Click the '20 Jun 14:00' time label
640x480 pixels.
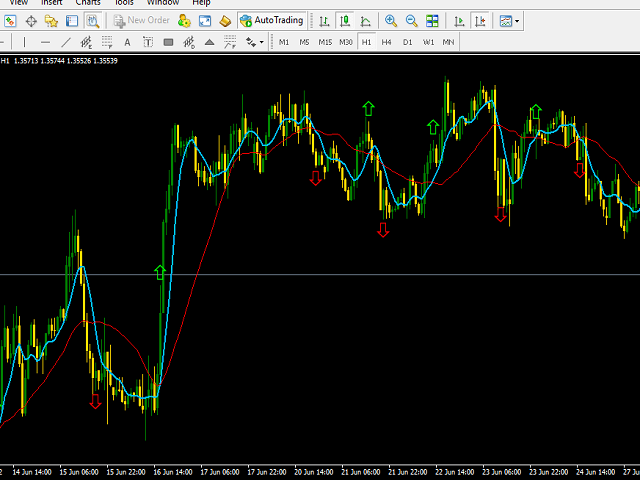[313, 472]
